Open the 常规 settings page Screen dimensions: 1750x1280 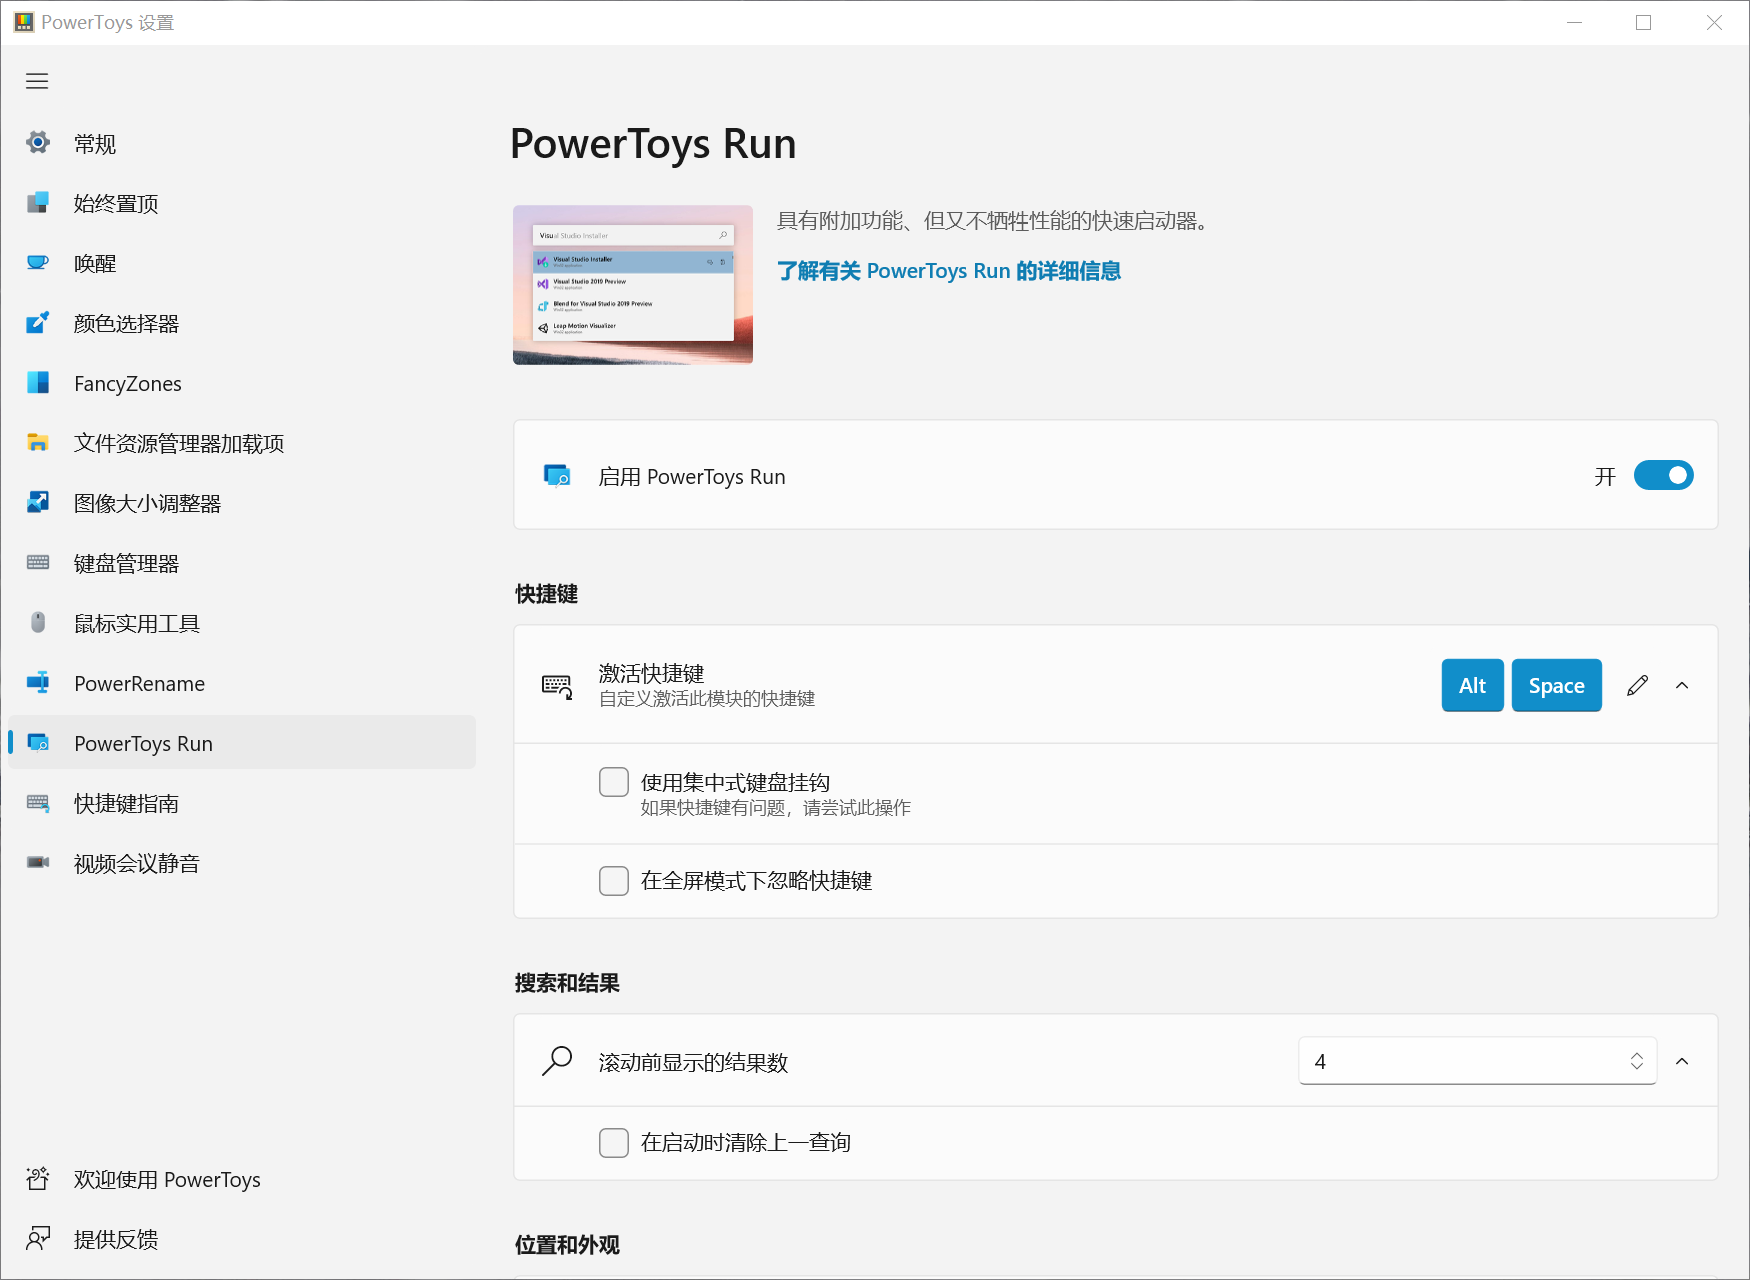(x=242, y=143)
